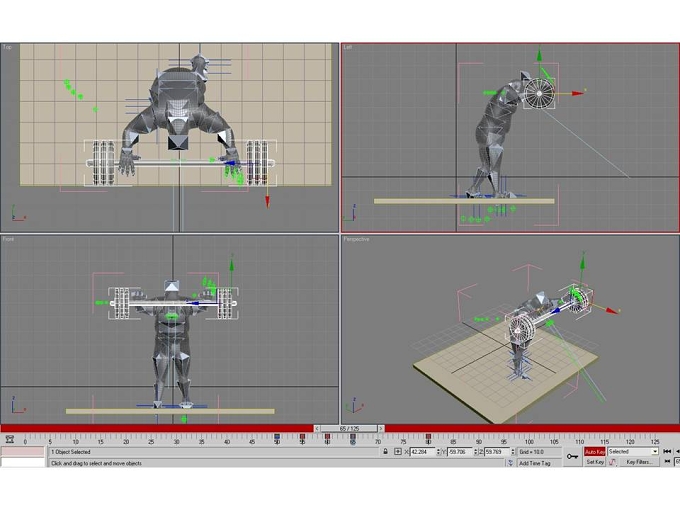Image resolution: width=680 pixels, height=510 pixels.
Task: Open the Key Filters dialog
Action: [x=639, y=462]
